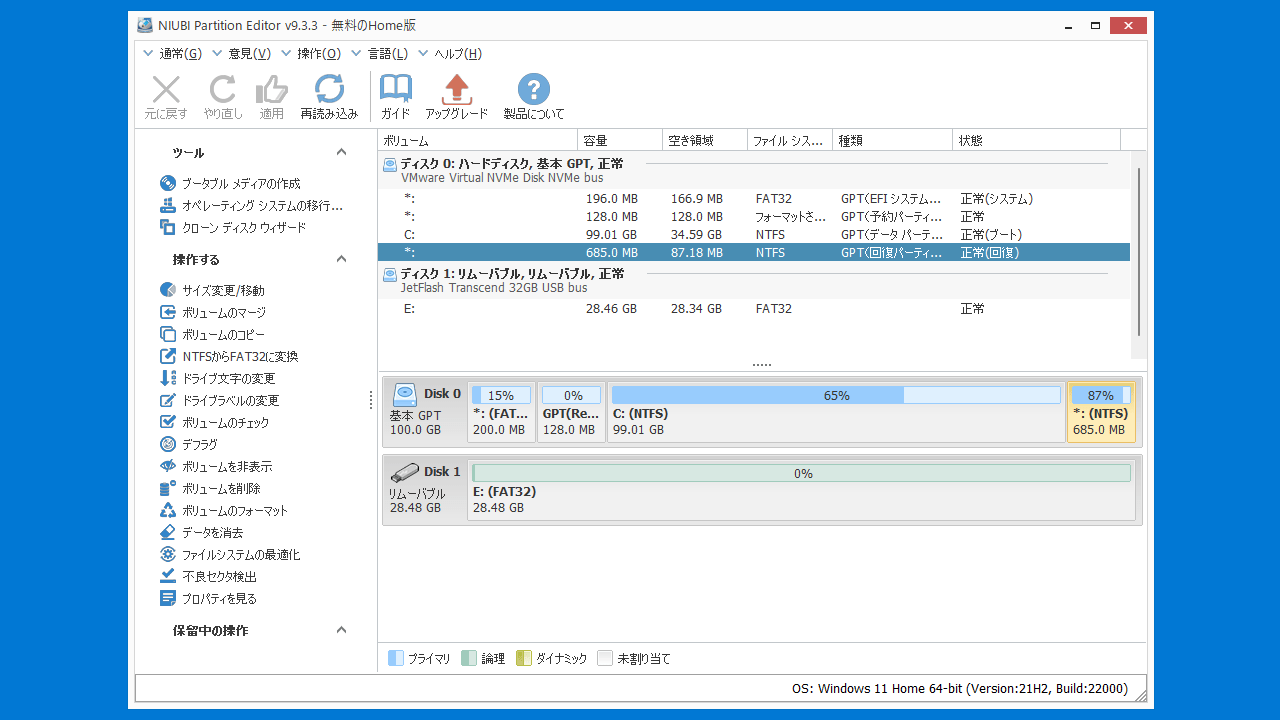Click the 未割り当て legend swatch
The image size is (1280, 720).
coord(605,658)
